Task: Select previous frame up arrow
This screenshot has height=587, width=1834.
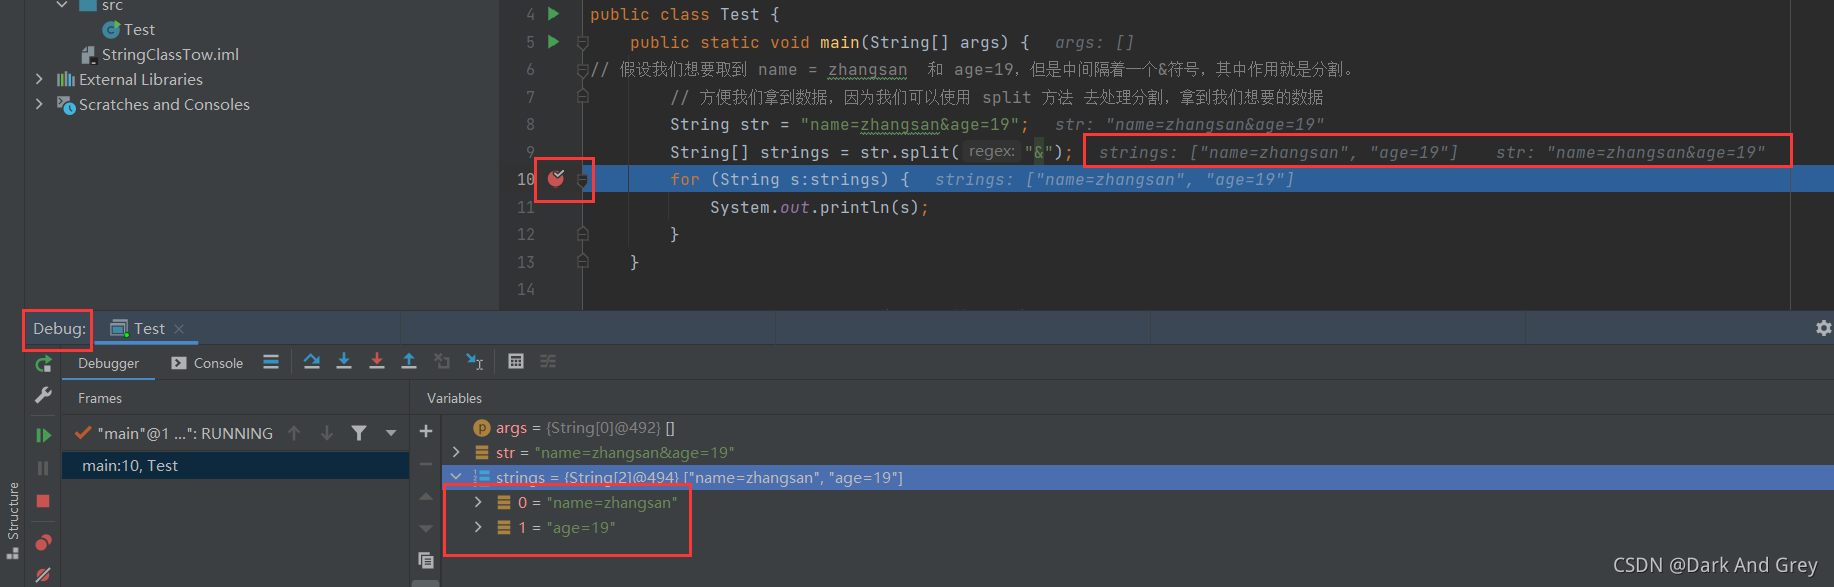Action: pos(294,433)
